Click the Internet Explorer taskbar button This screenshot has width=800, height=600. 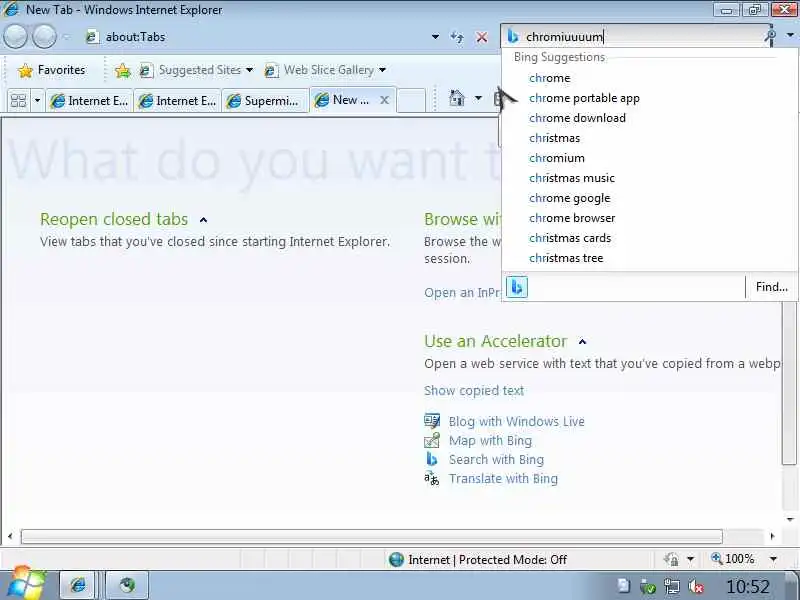click(79, 585)
